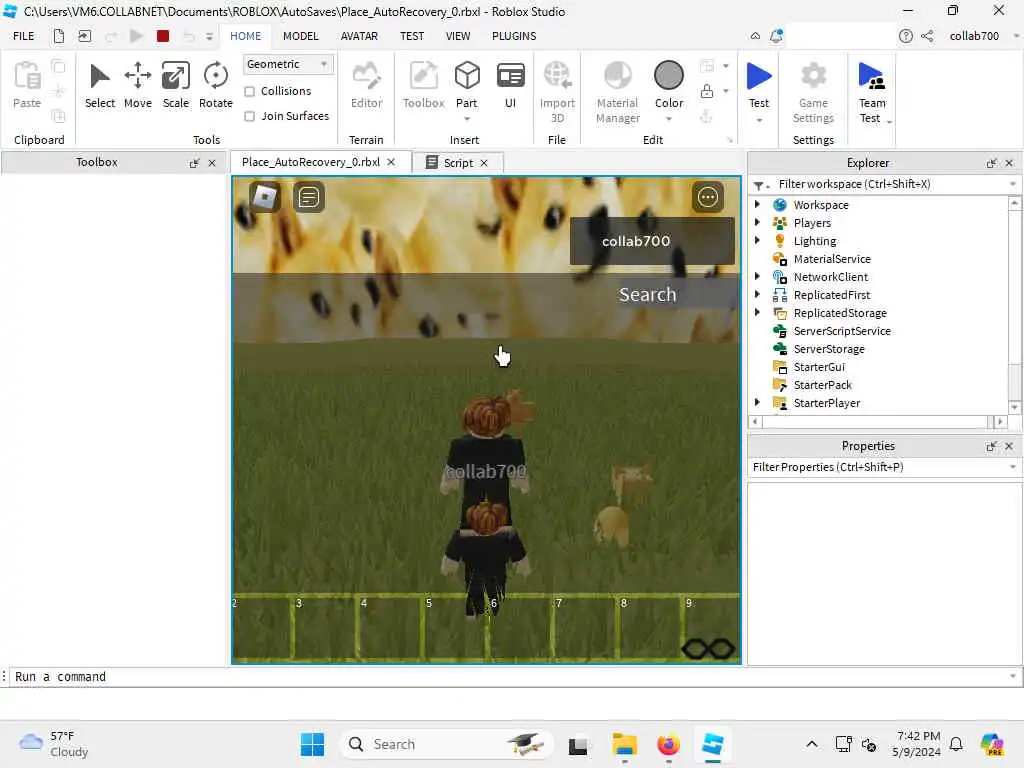Switch to the PLUGINS ribbon tab
Screen dimensions: 1024x768
pyautogui.click(x=514, y=36)
